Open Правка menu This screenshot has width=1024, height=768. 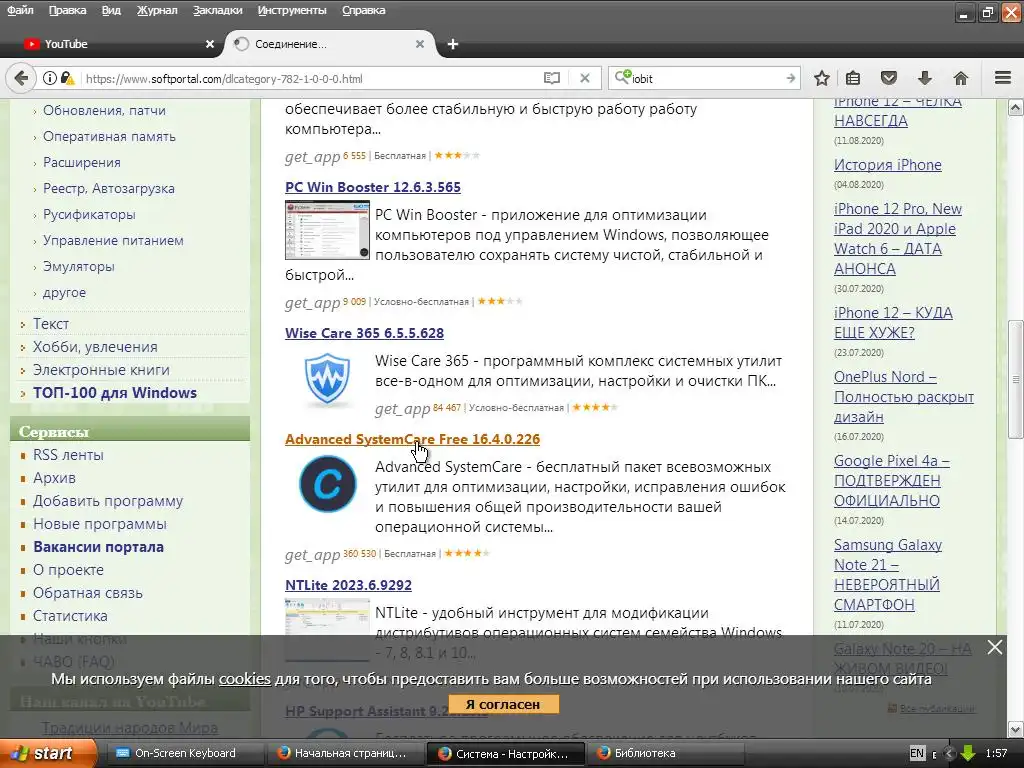(x=67, y=10)
